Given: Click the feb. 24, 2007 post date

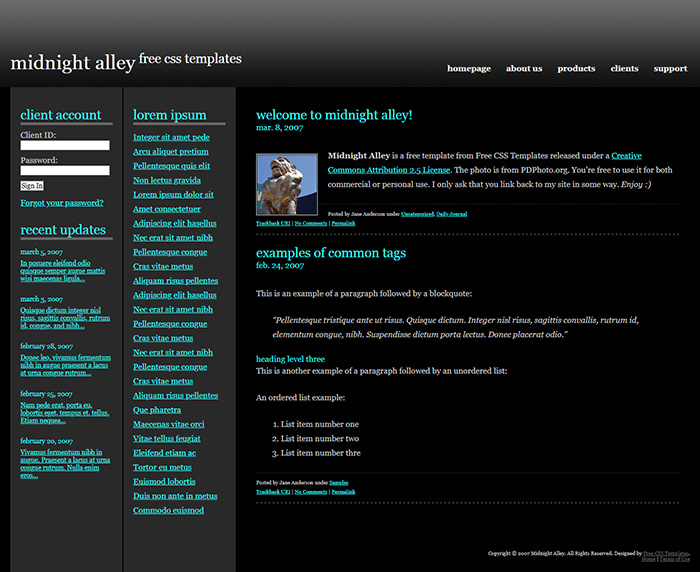Looking at the screenshot, I should pyautogui.click(x=280, y=266).
